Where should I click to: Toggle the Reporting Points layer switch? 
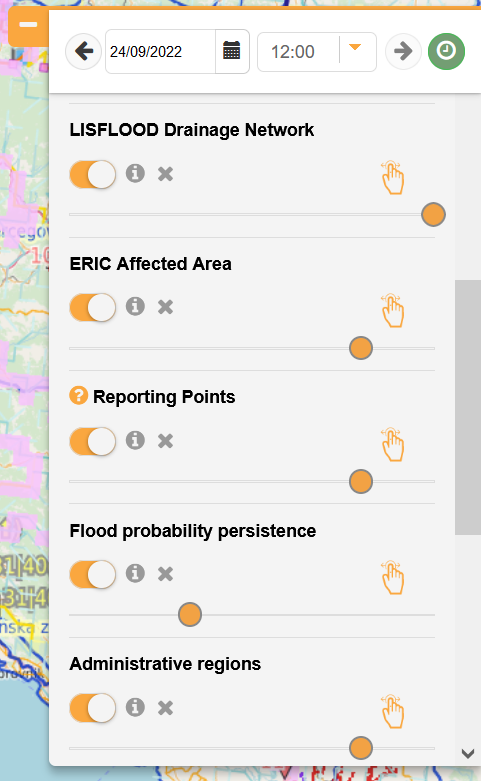(93, 441)
